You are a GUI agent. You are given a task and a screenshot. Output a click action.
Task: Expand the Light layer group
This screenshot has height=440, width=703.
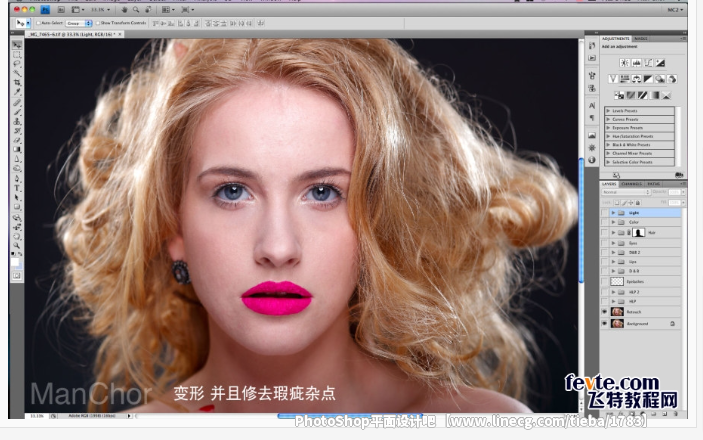tap(613, 213)
